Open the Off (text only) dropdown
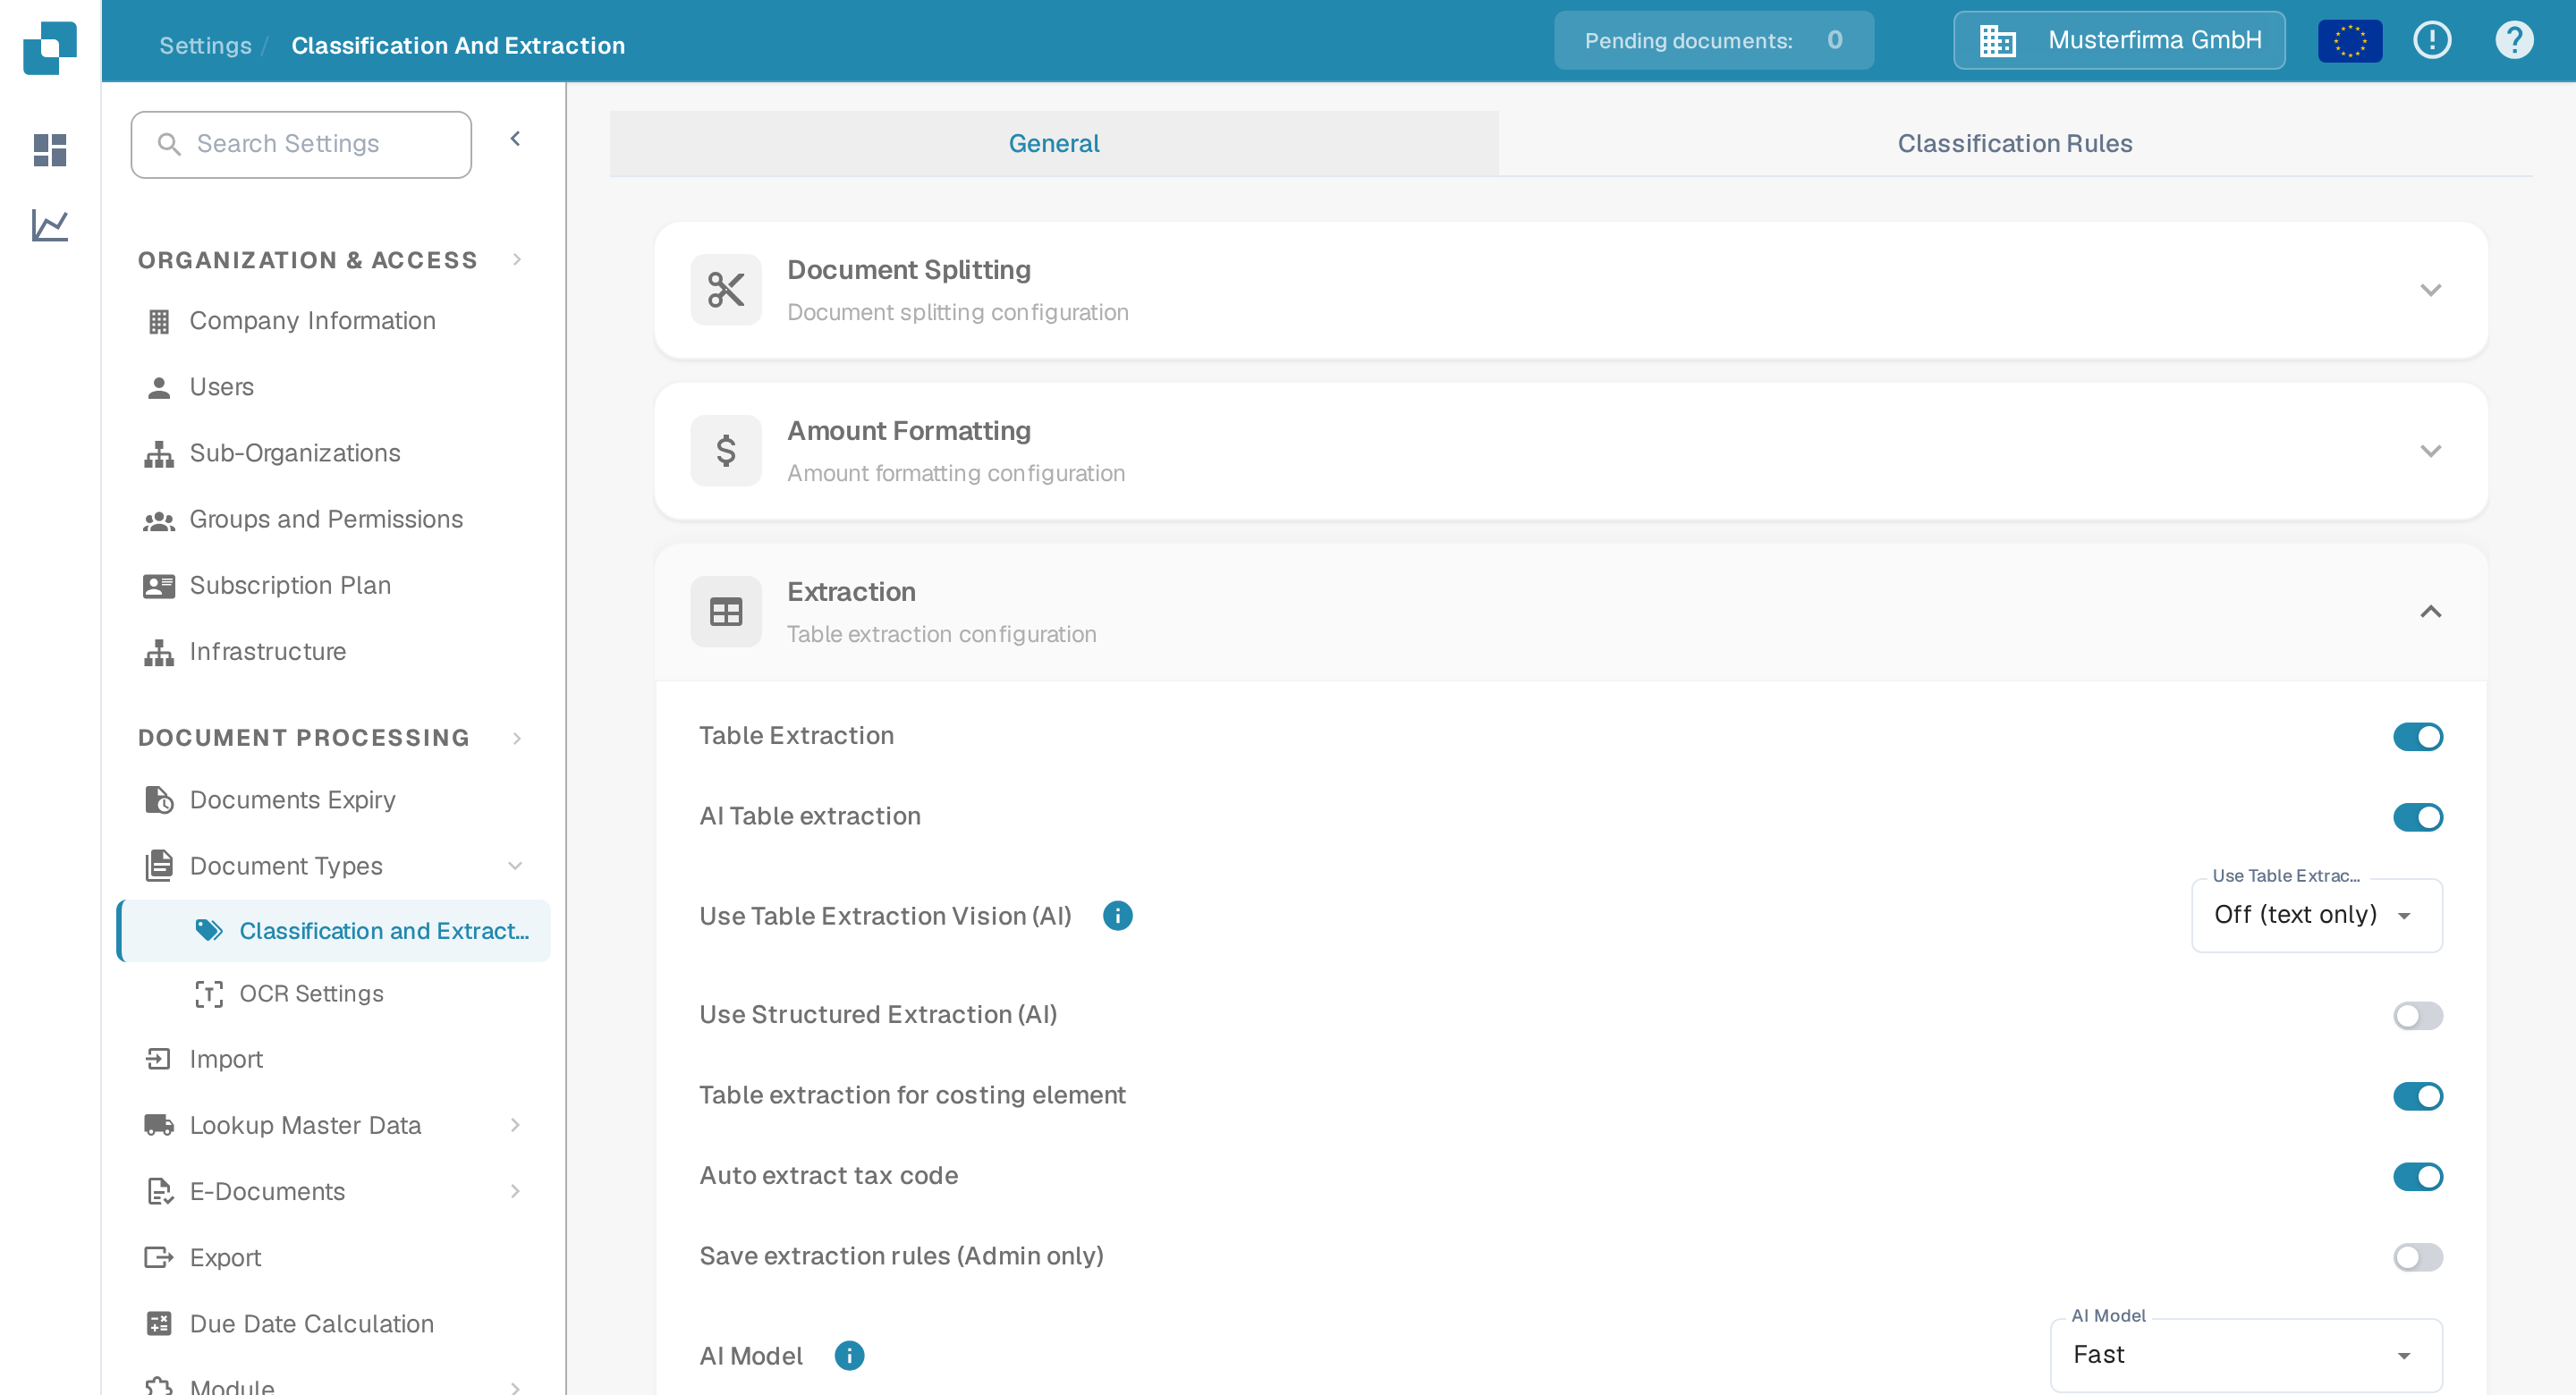 tap(2316, 916)
